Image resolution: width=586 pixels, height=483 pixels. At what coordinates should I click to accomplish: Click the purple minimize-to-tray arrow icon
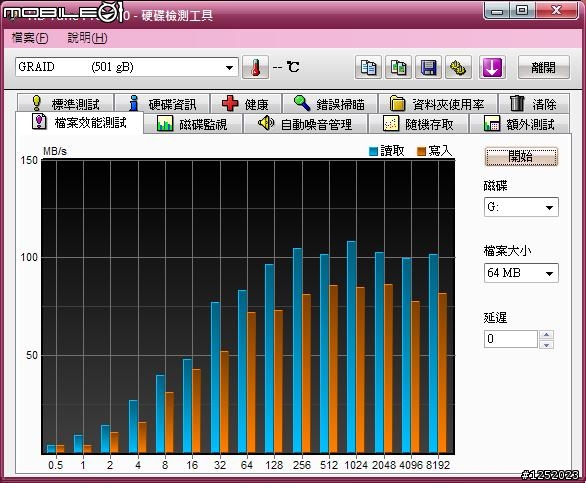[492, 67]
